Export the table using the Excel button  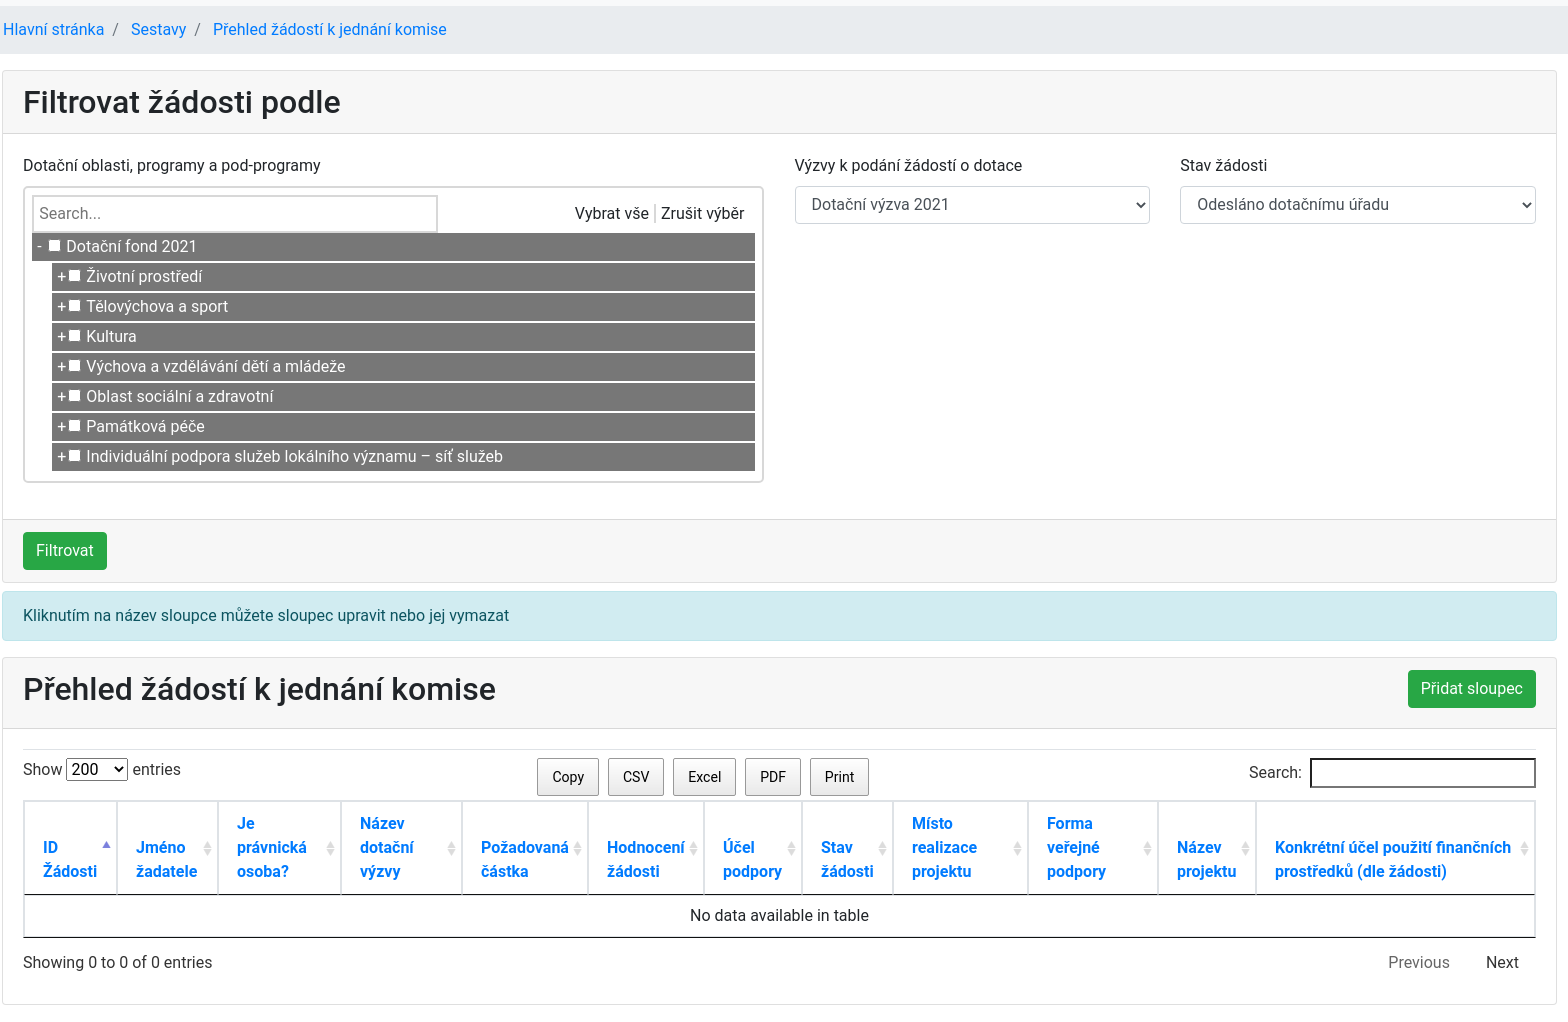704,777
